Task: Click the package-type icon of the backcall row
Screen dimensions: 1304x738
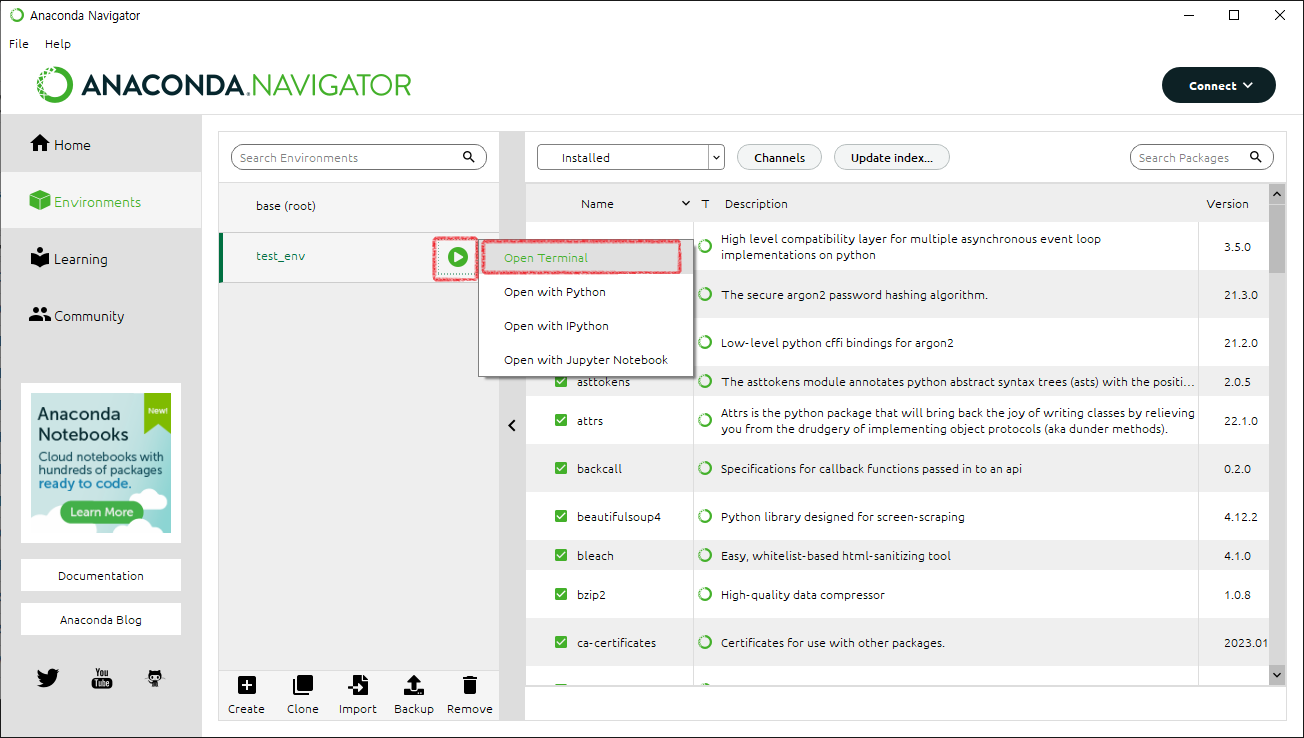Action: click(x=705, y=469)
